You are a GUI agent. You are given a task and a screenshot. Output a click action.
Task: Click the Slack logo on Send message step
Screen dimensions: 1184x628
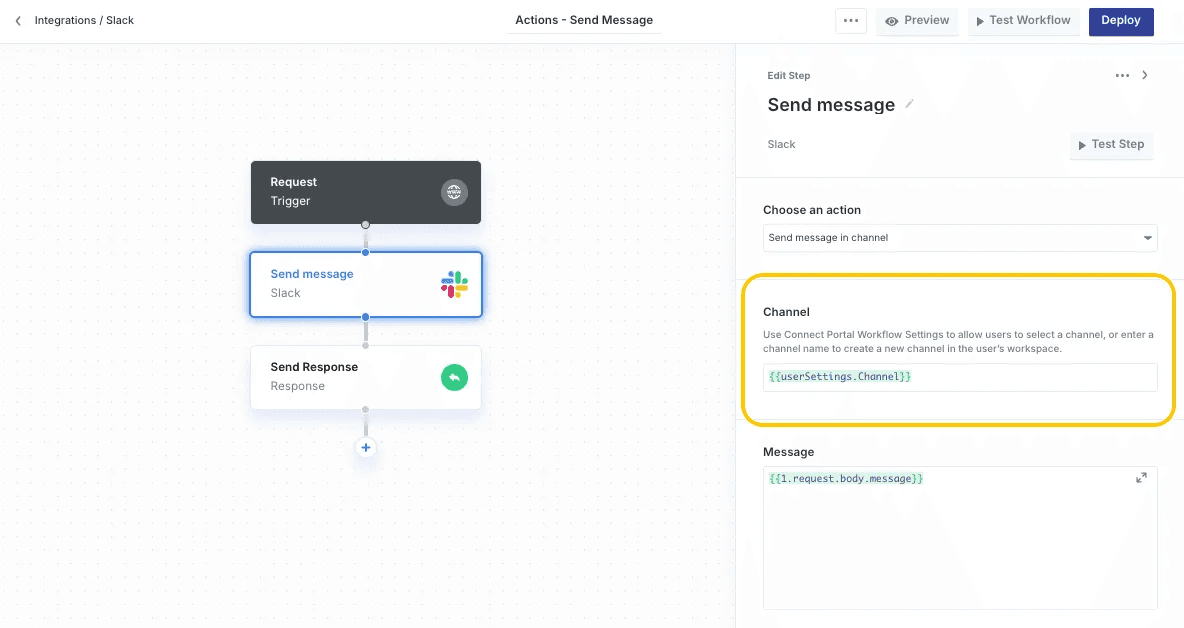pos(454,284)
